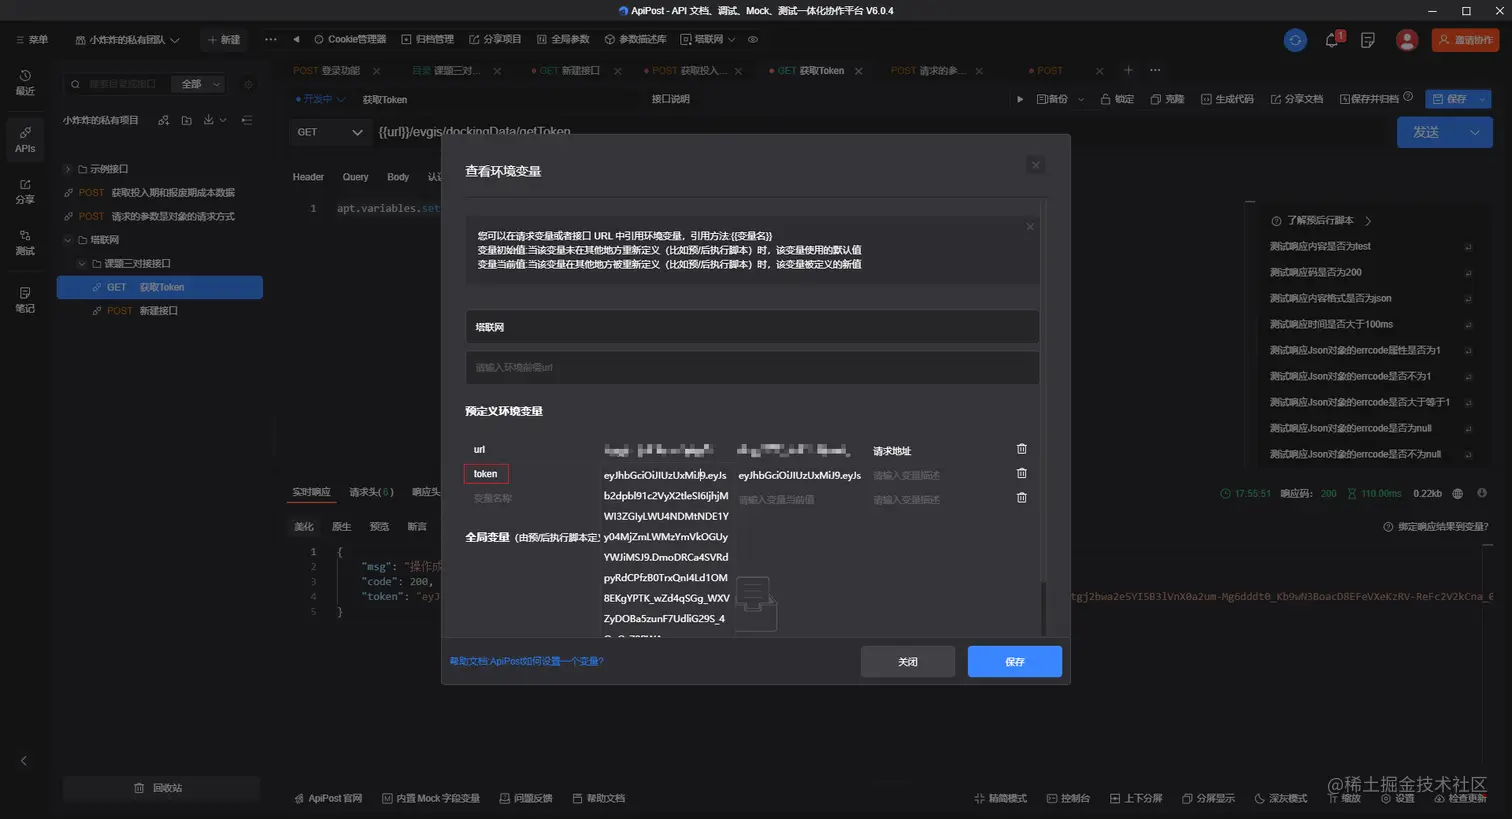Click the 锁定 lock button
Viewport: 1512px width, 819px height.
[x=1117, y=99]
